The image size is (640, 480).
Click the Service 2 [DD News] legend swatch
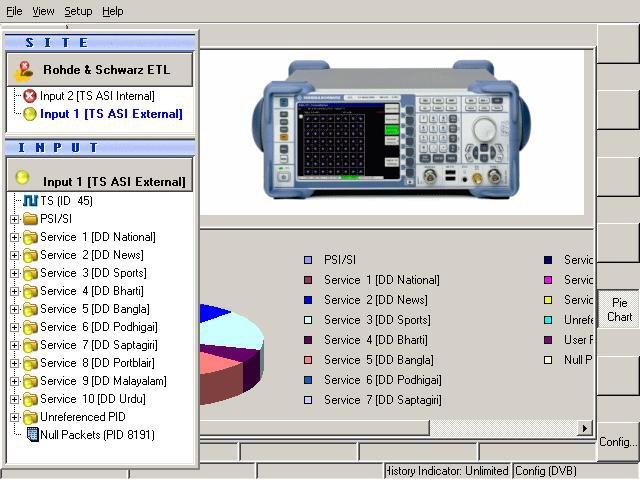(x=308, y=300)
